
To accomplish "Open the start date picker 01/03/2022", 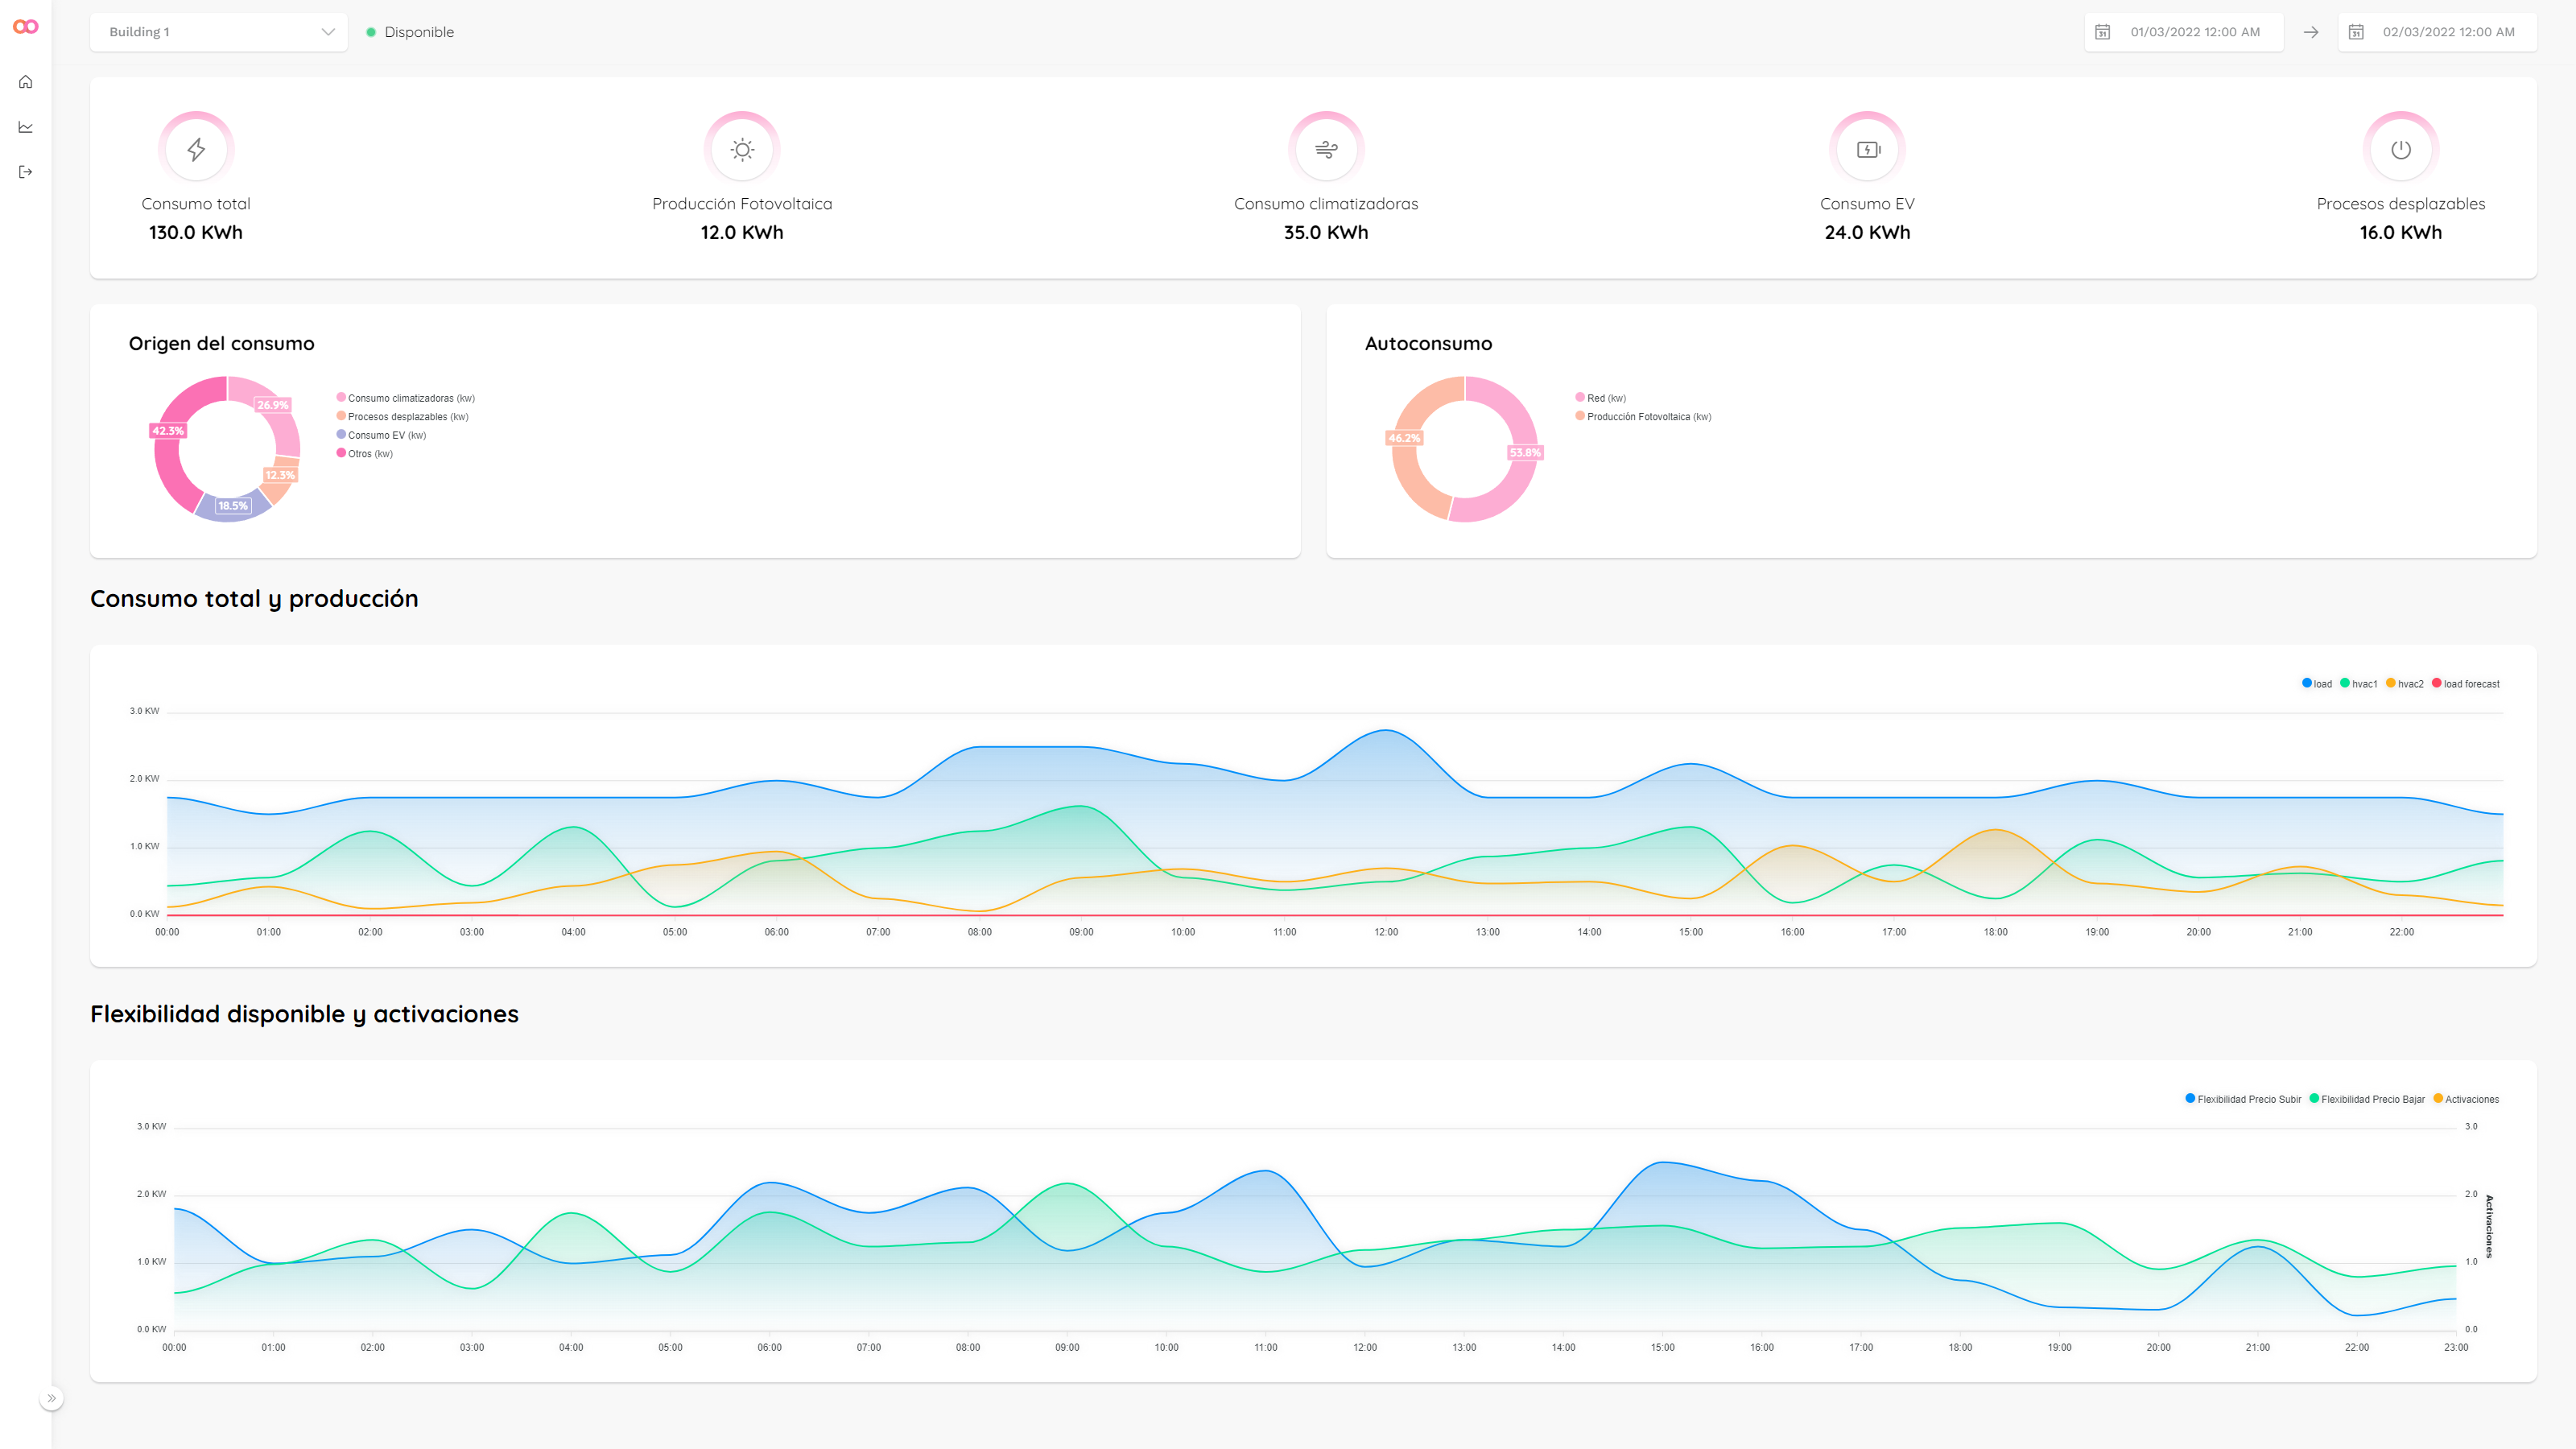I will (2194, 32).
